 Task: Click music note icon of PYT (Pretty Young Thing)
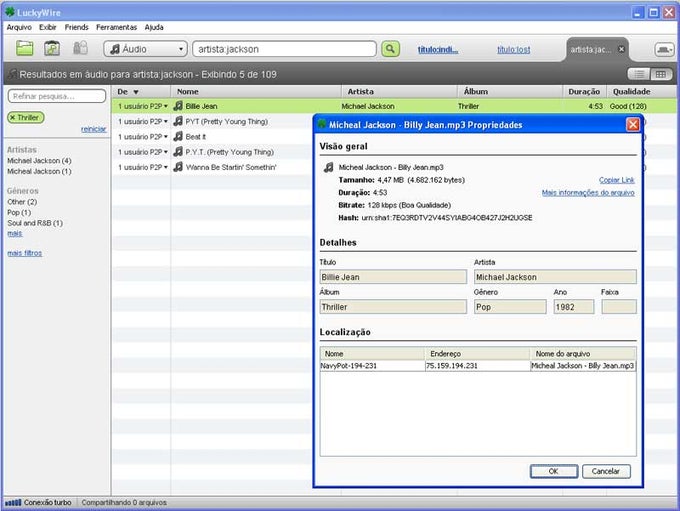[x=178, y=121]
